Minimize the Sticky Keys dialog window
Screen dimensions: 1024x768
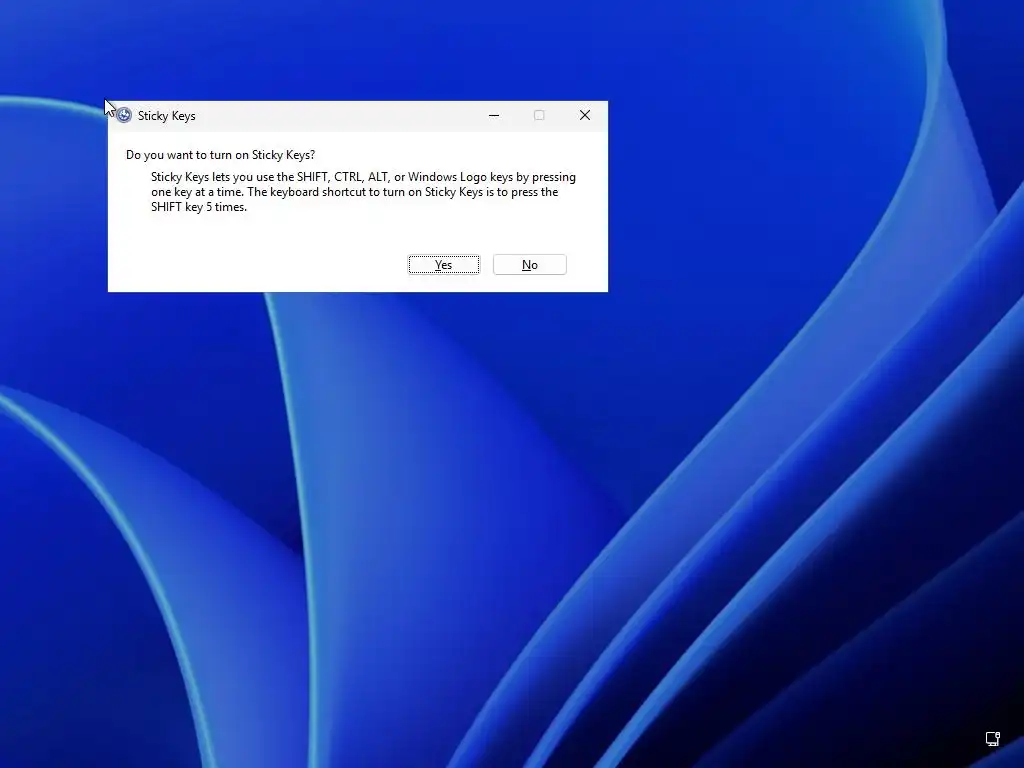click(x=494, y=116)
